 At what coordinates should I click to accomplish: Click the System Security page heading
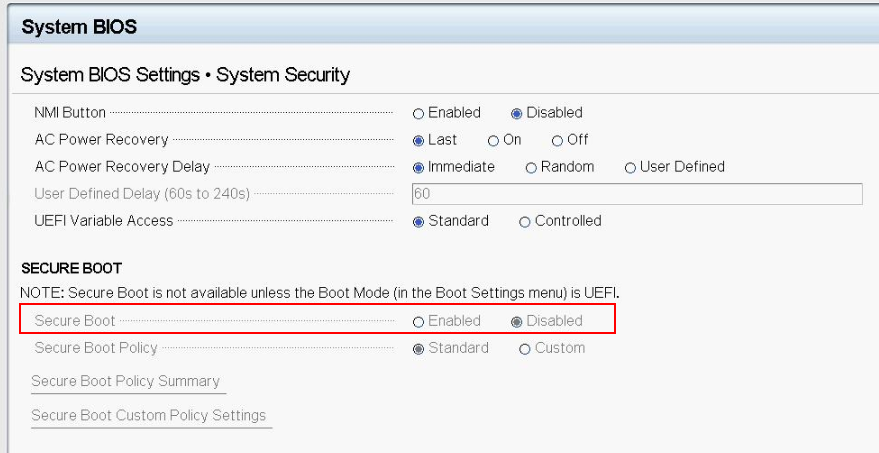point(185,75)
